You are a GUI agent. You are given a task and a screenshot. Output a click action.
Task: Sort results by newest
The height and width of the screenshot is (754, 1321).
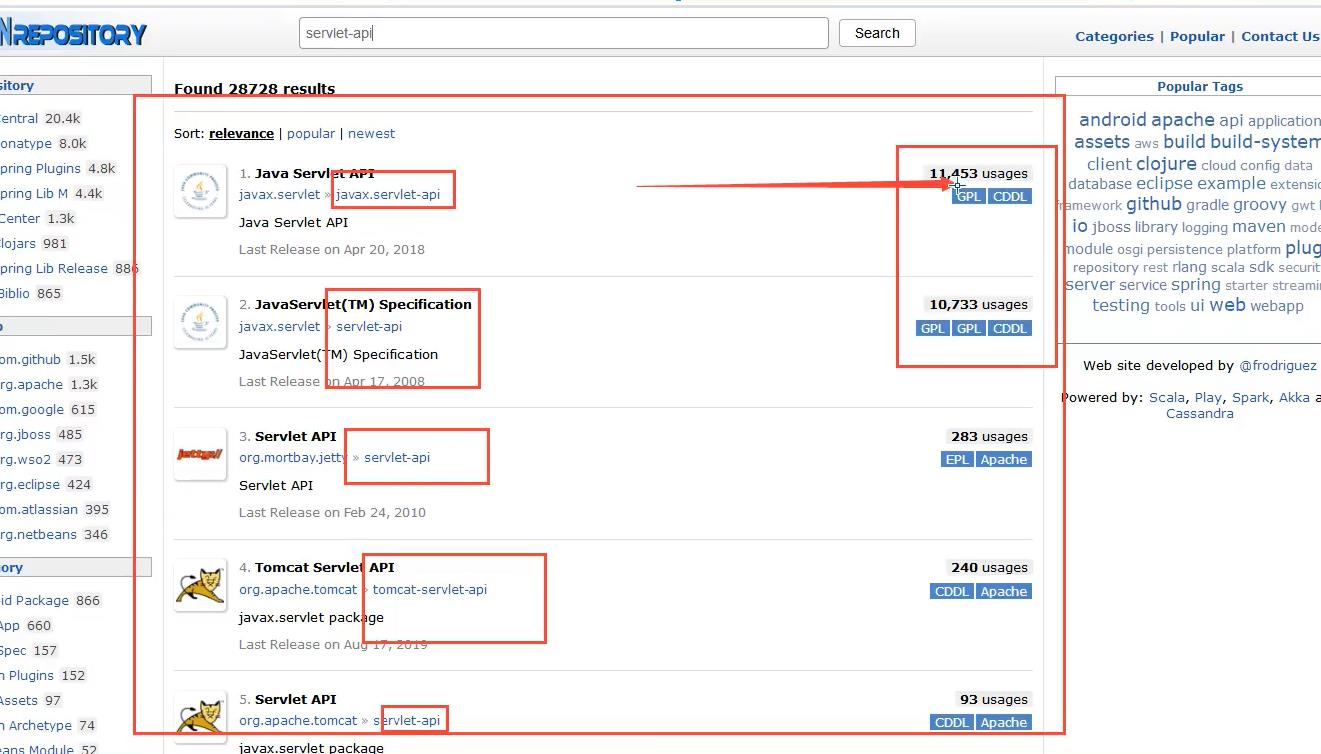371,133
